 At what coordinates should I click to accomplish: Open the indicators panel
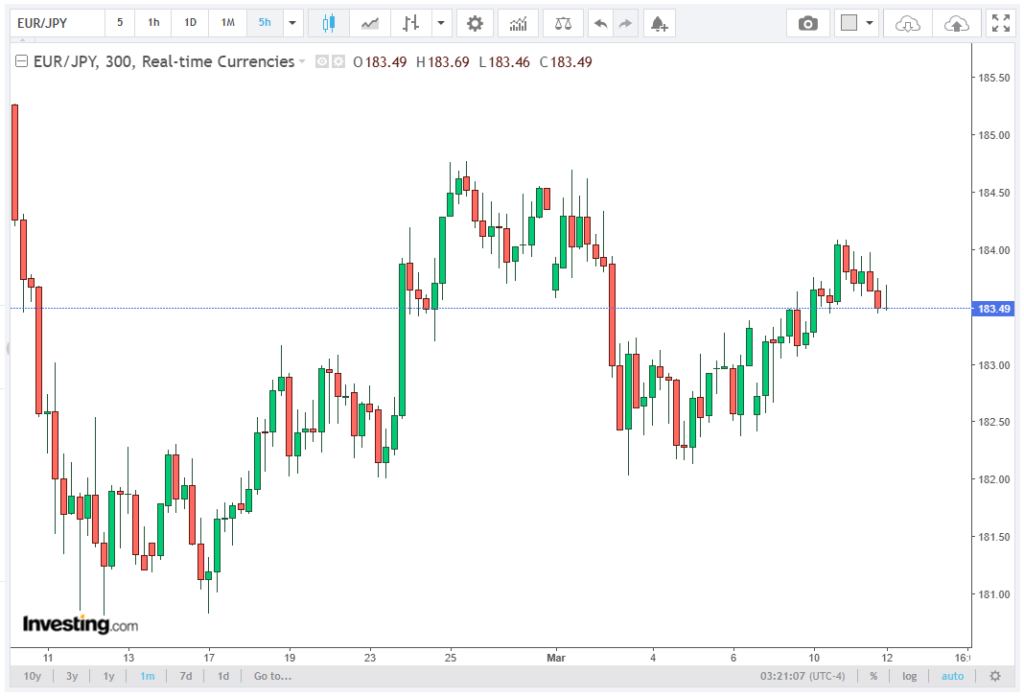(518, 22)
